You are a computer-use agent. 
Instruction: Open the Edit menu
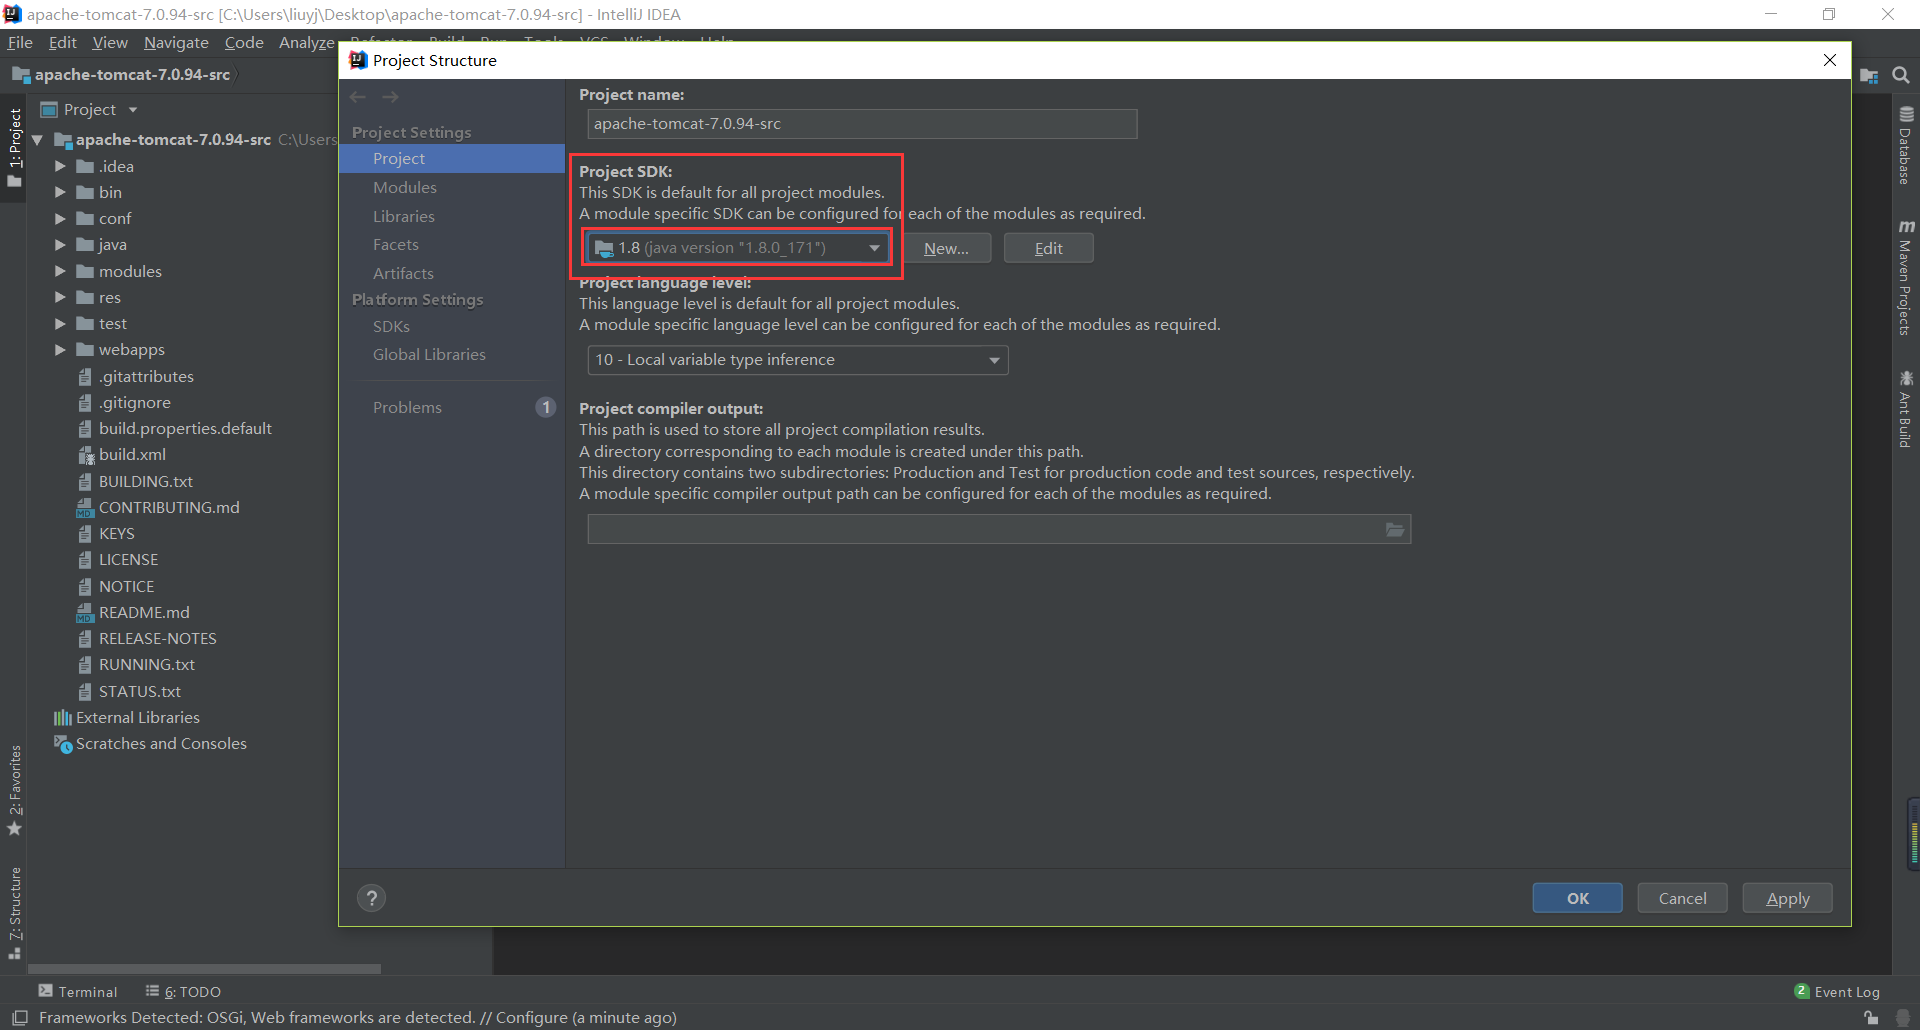pyautogui.click(x=62, y=42)
